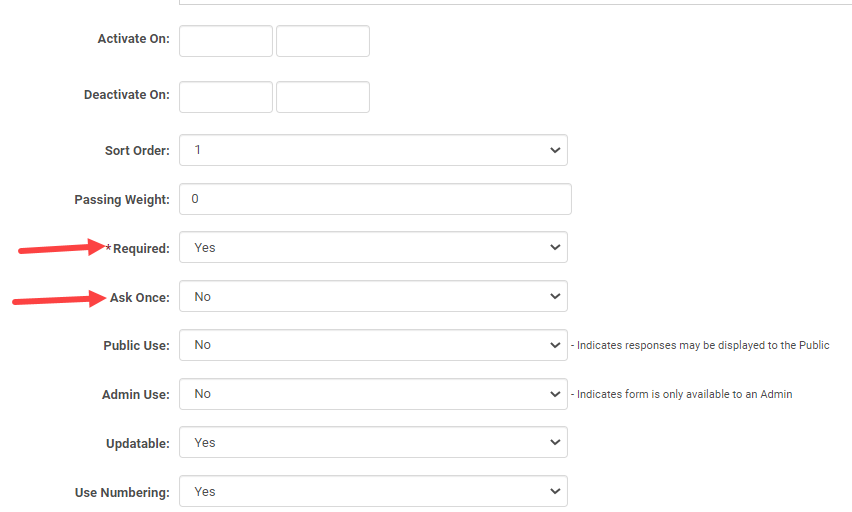The image size is (852, 512).
Task: Click the Deactivate On time field
Action: [322, 97]
